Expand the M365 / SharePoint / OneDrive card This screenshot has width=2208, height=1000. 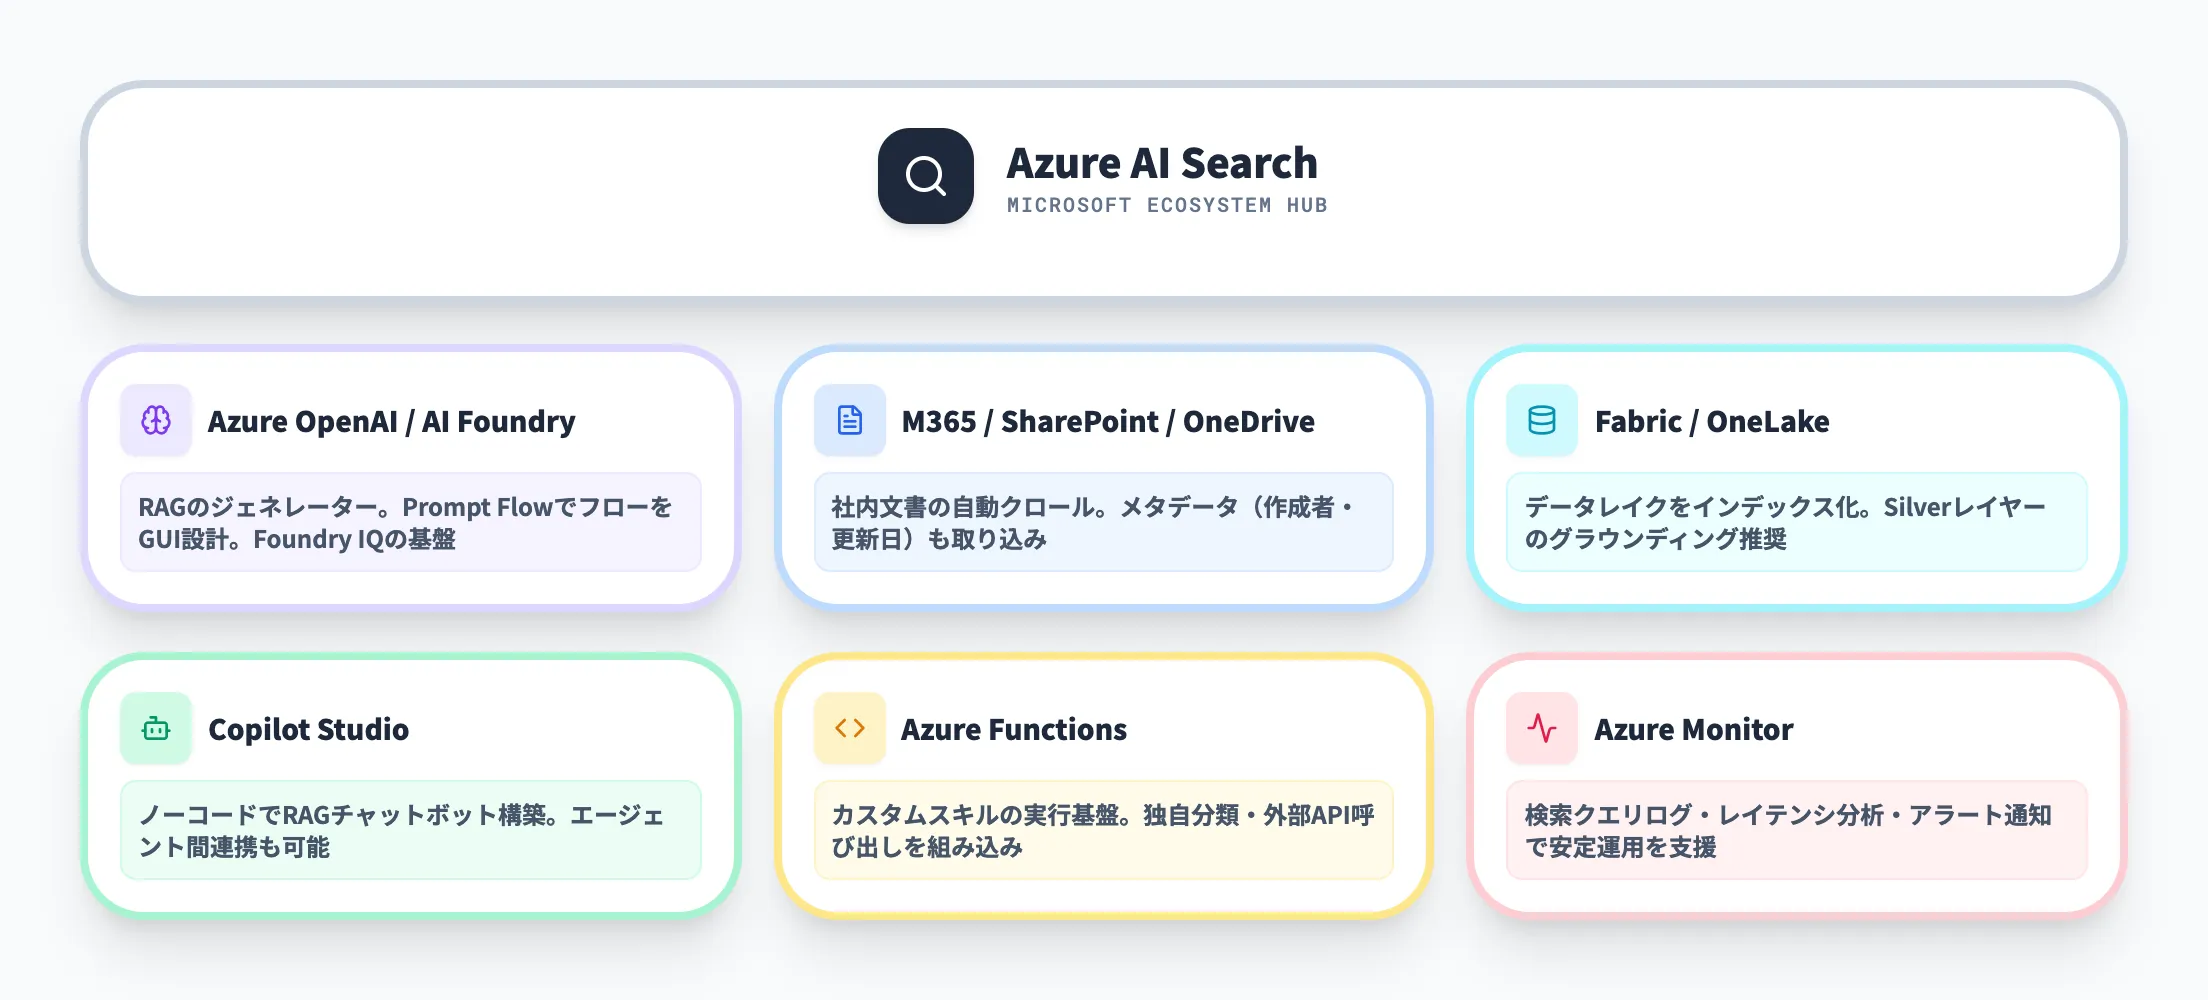[x=1100, y=475]
